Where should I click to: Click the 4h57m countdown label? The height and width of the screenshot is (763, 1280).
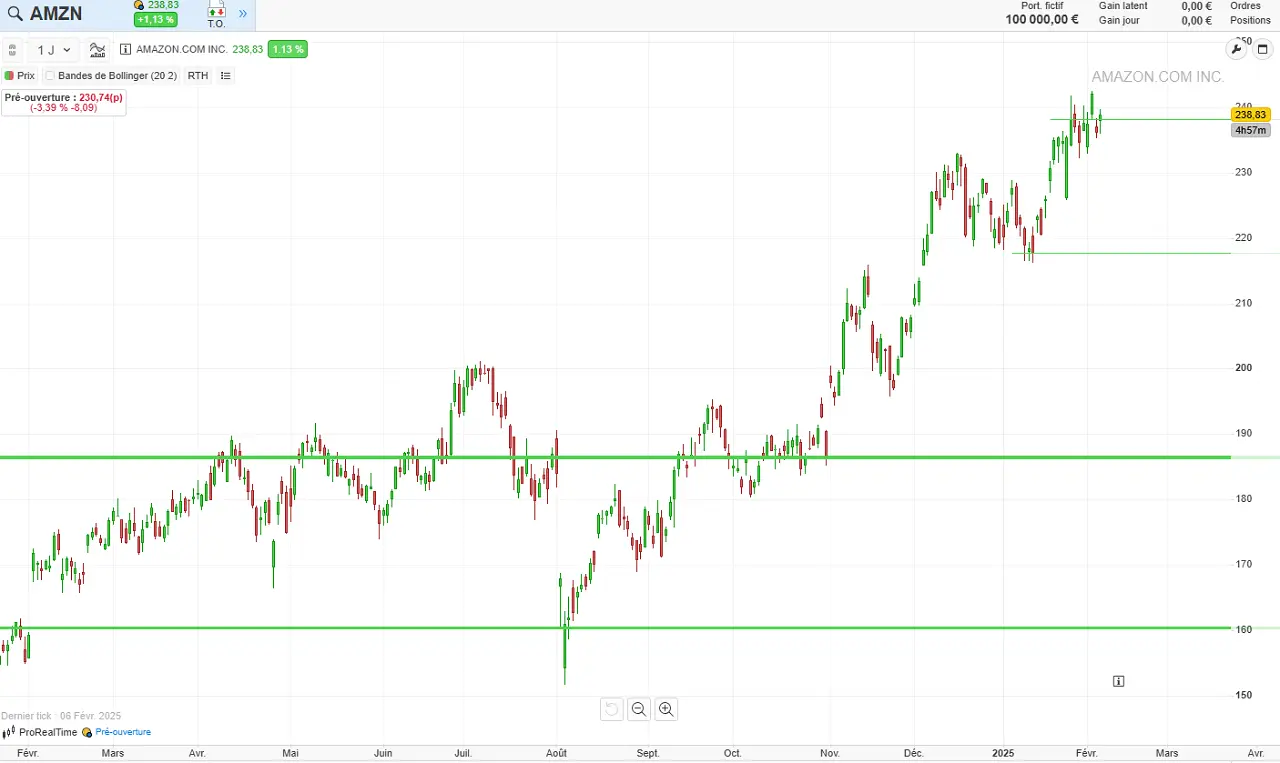click(x=1251, y=130)
